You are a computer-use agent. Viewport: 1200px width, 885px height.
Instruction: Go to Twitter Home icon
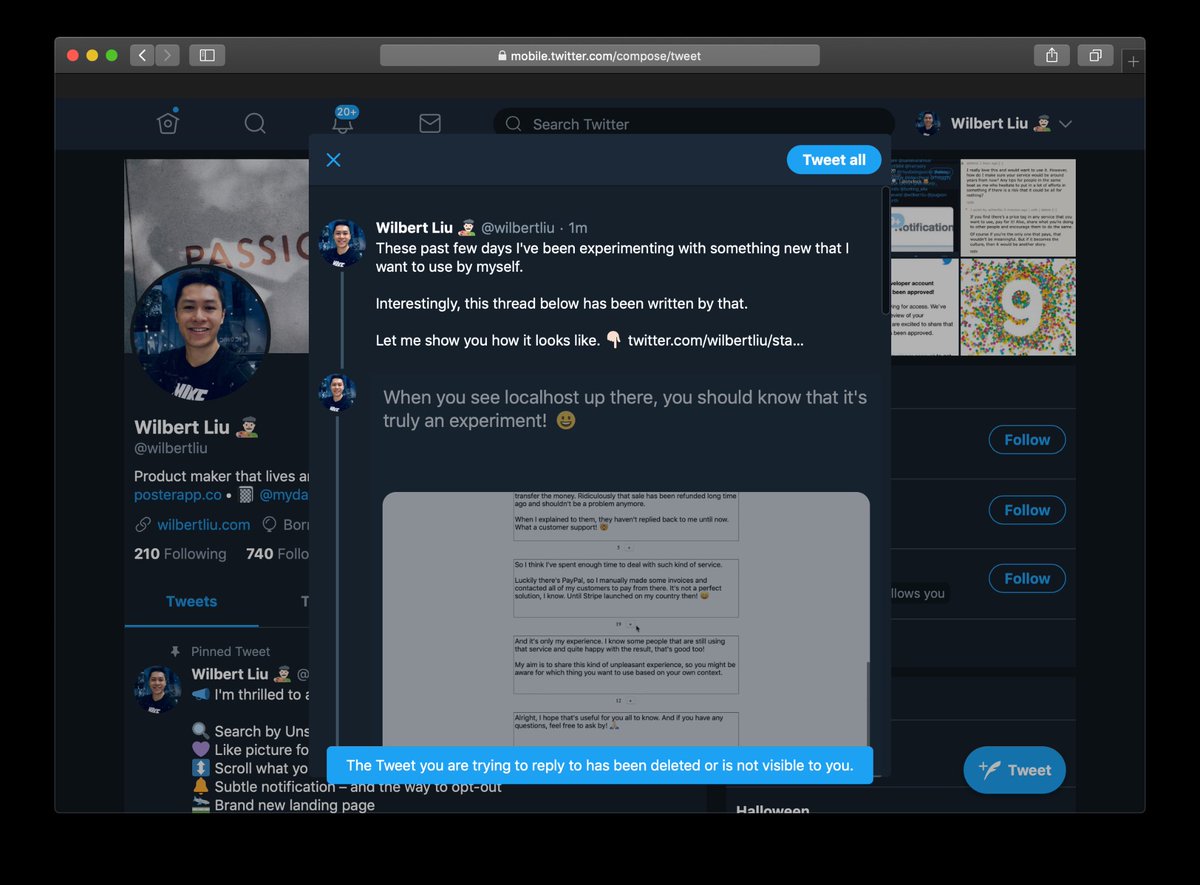(x=168, y=123)
